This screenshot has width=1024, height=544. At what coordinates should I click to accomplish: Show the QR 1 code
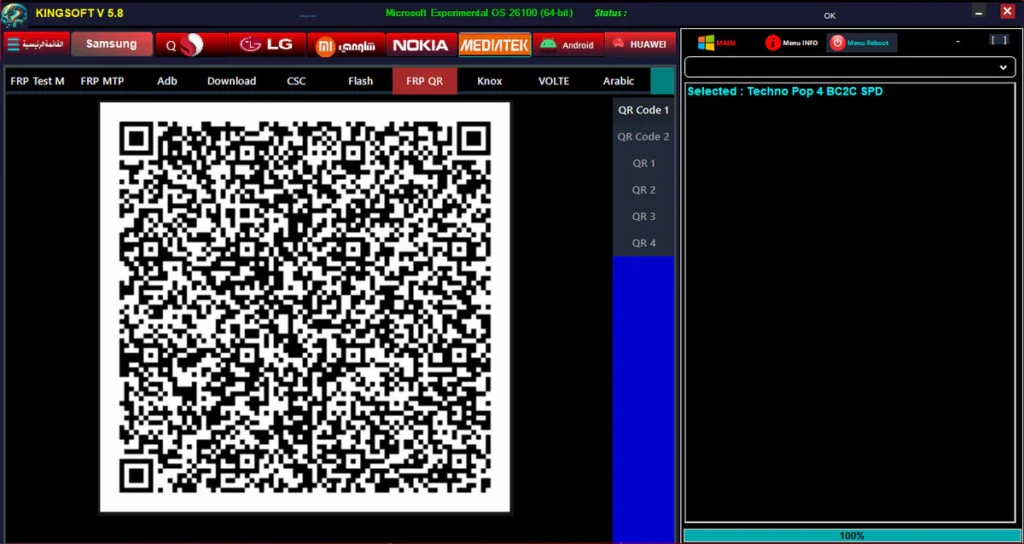click(x=644, y=163)
